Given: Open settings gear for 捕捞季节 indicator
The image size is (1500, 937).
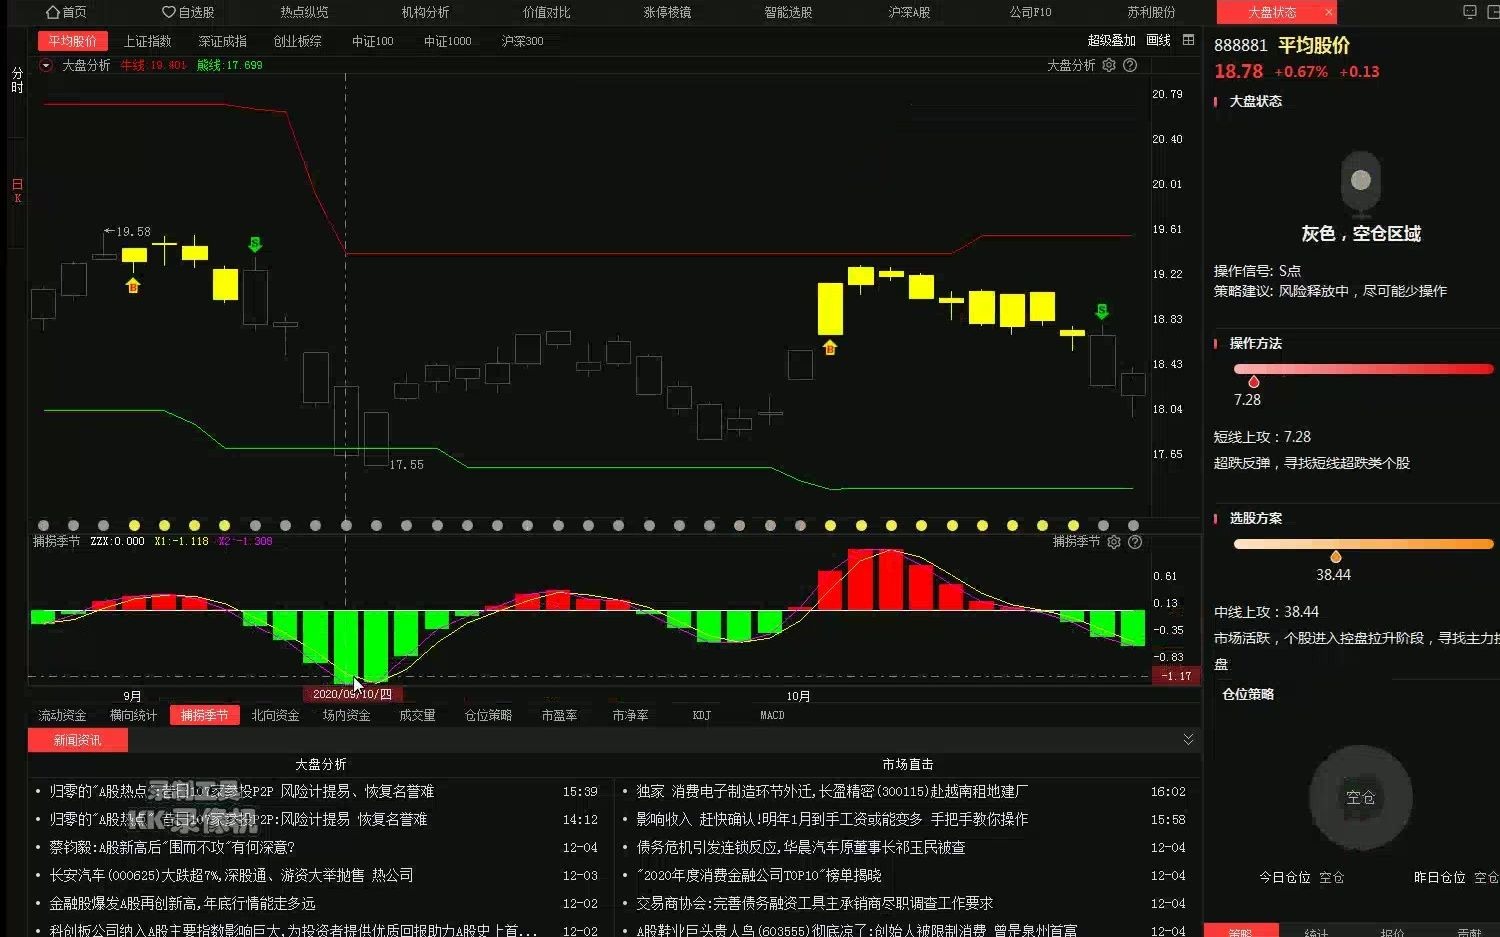Looking at the screenshot, I should coord(1114,541).
